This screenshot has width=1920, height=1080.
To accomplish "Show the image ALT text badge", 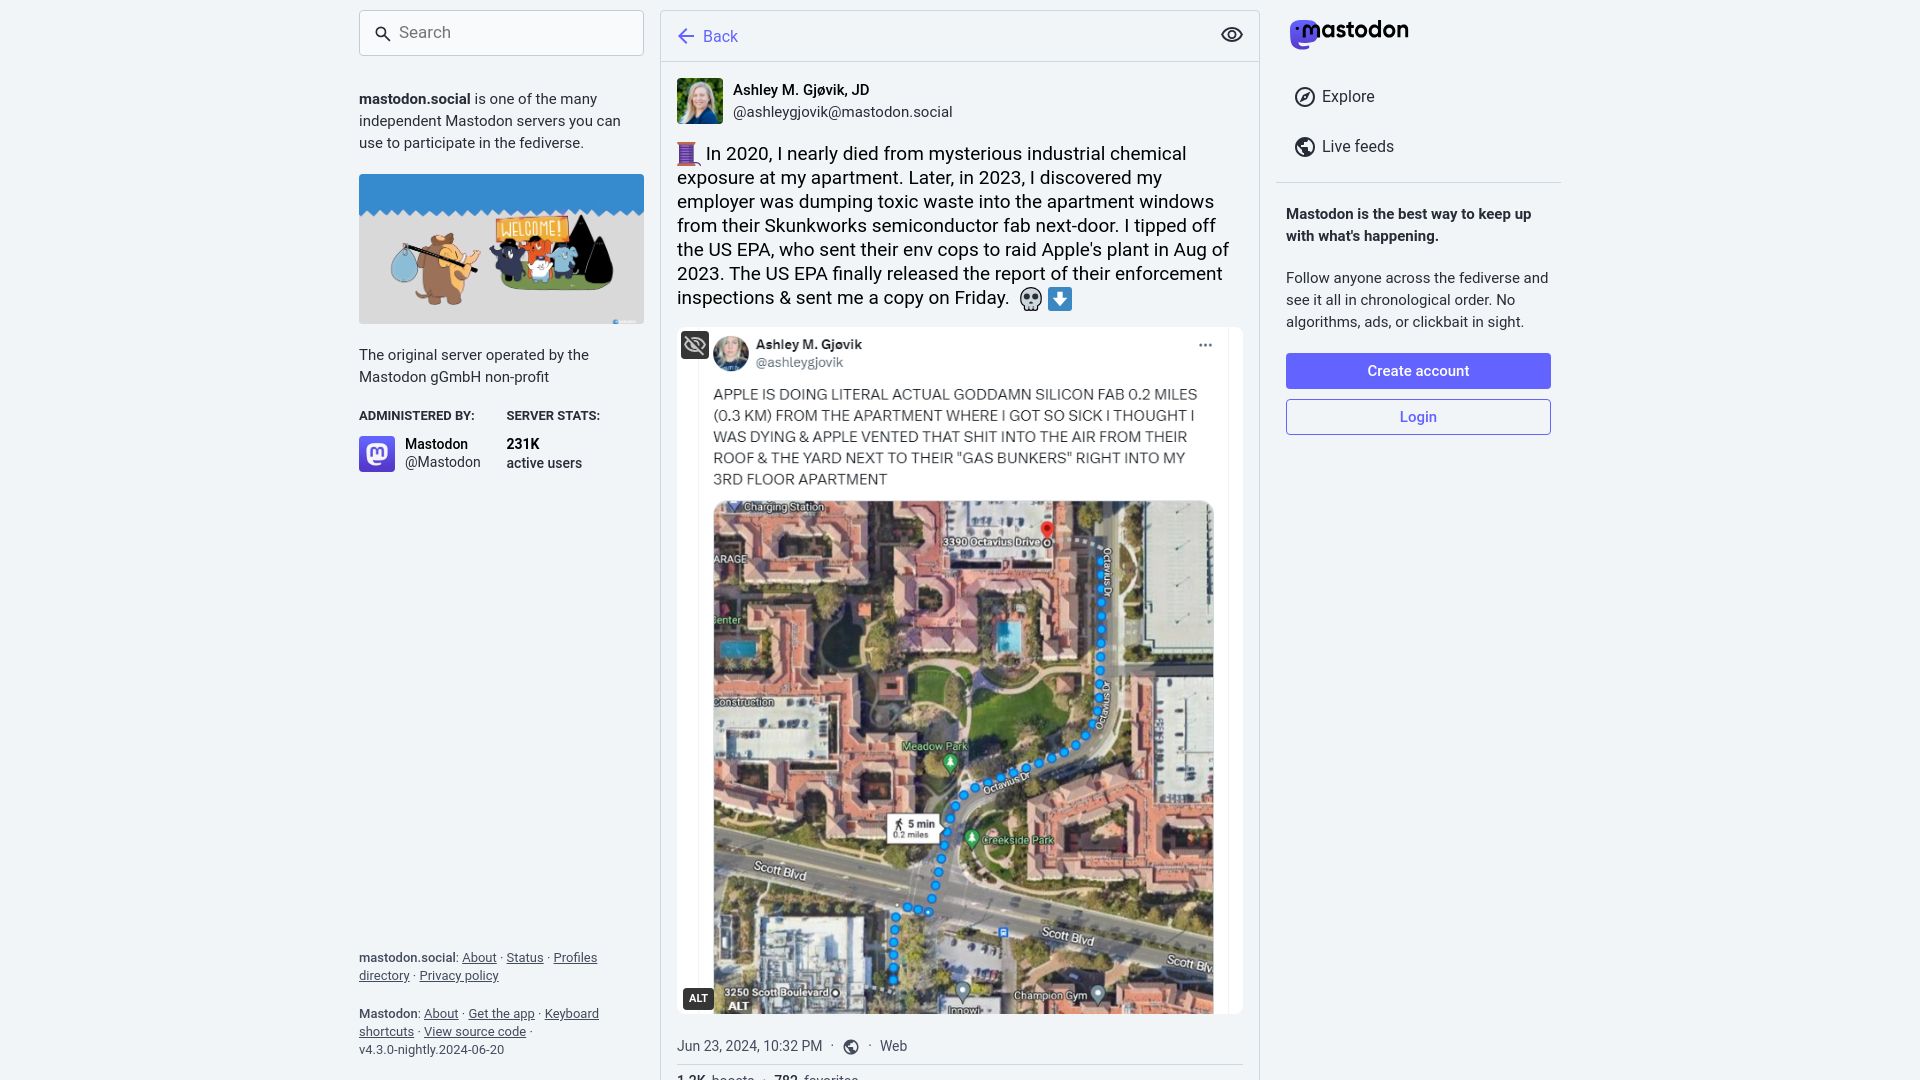I will (x=698, y=998).
